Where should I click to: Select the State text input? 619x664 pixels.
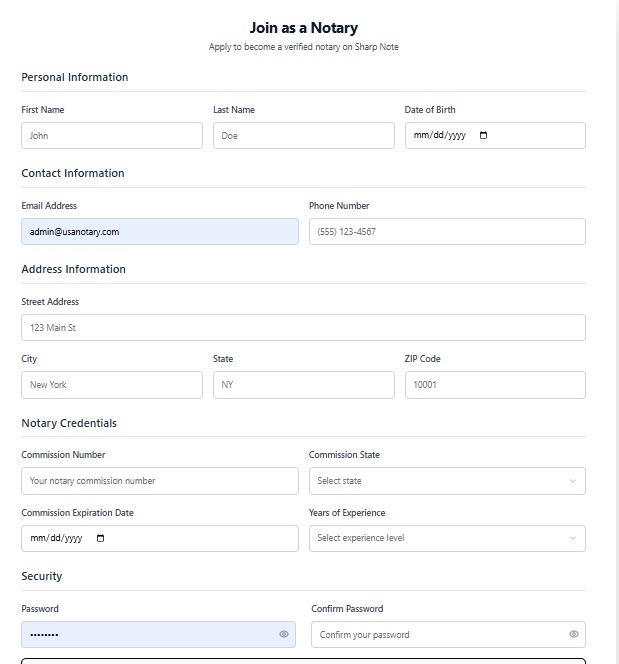click(303, 385)
